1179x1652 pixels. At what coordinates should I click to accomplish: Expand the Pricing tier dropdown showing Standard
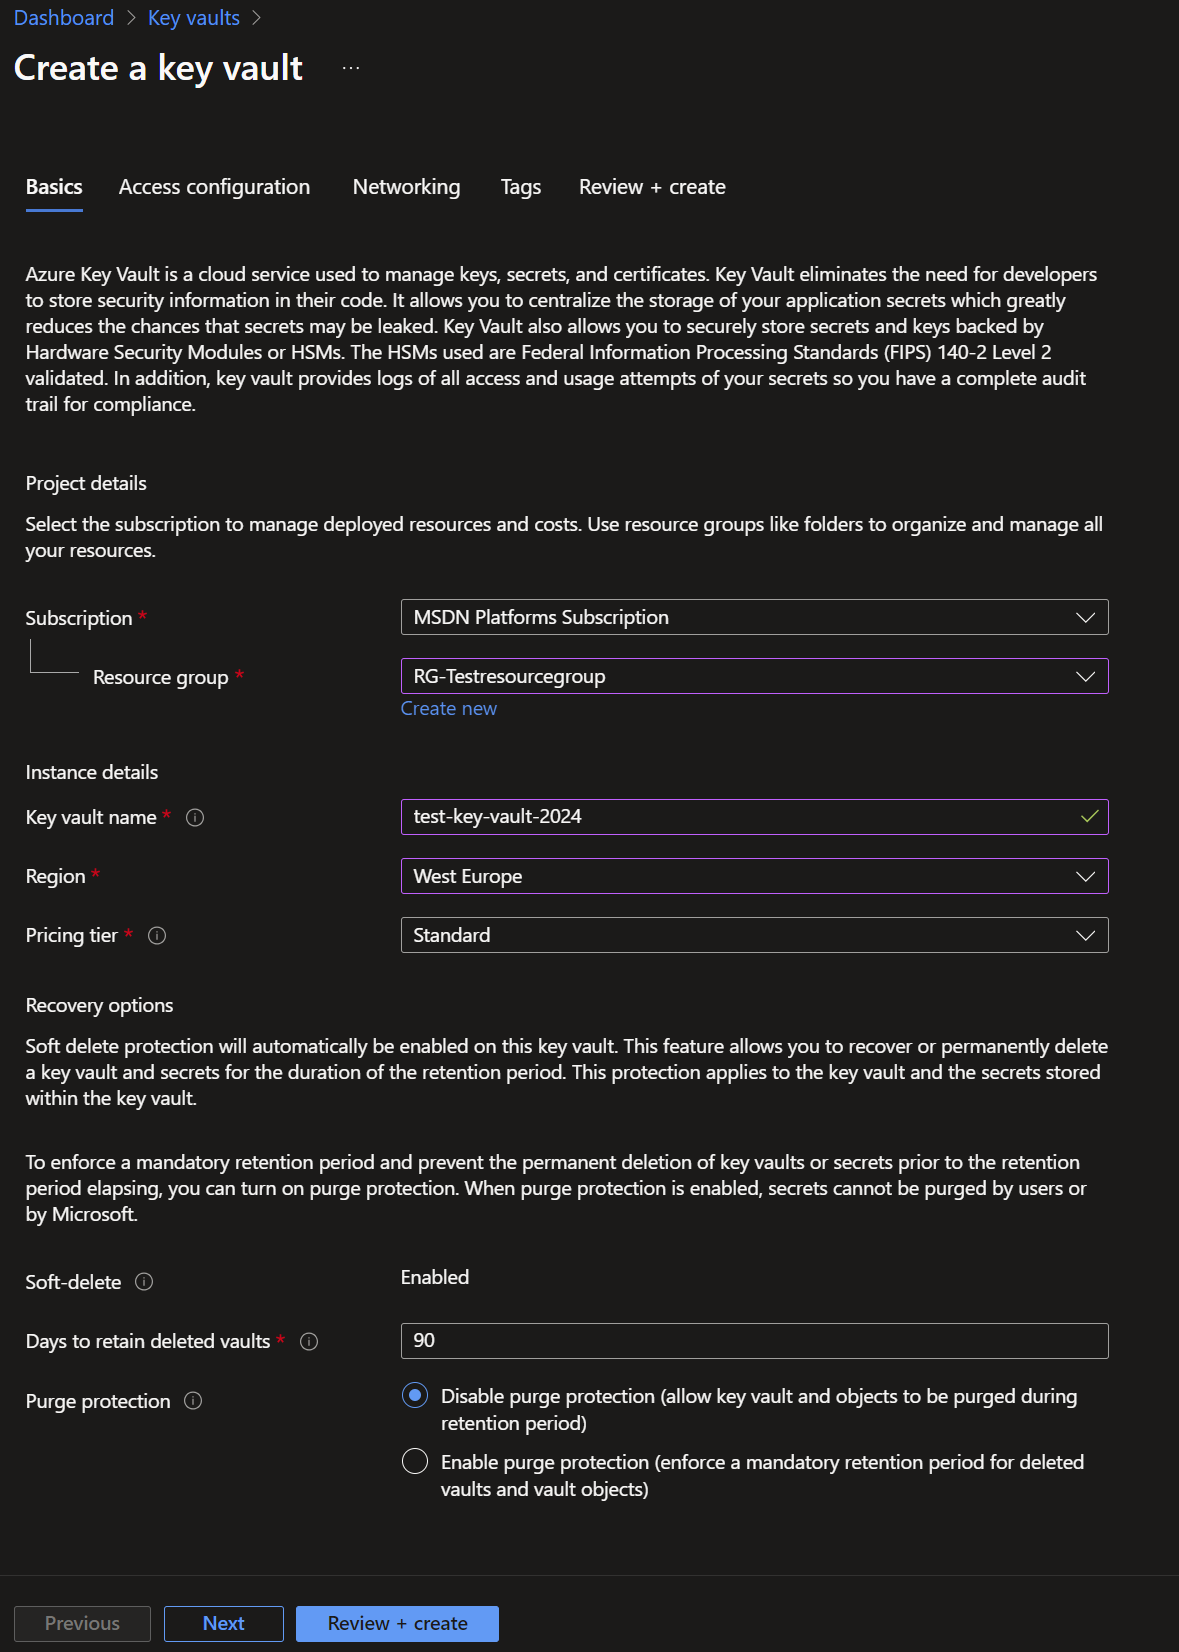(754, 935)
